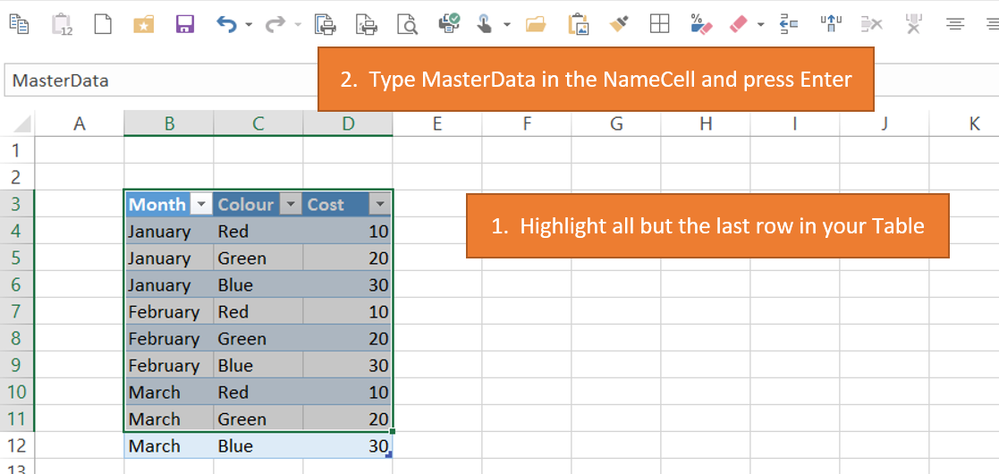Open the Colour column filter dropdown
Screen dimensions: 999x474
(290, 205)
